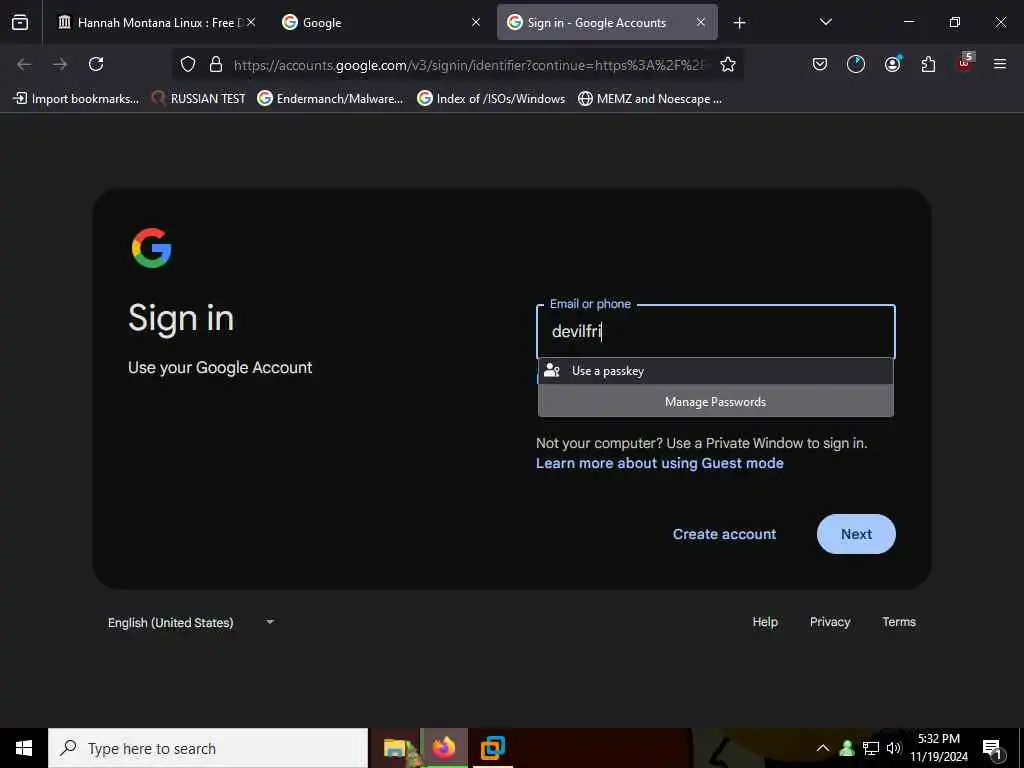Open the Firefox hamburger menu

pos(999,64)
